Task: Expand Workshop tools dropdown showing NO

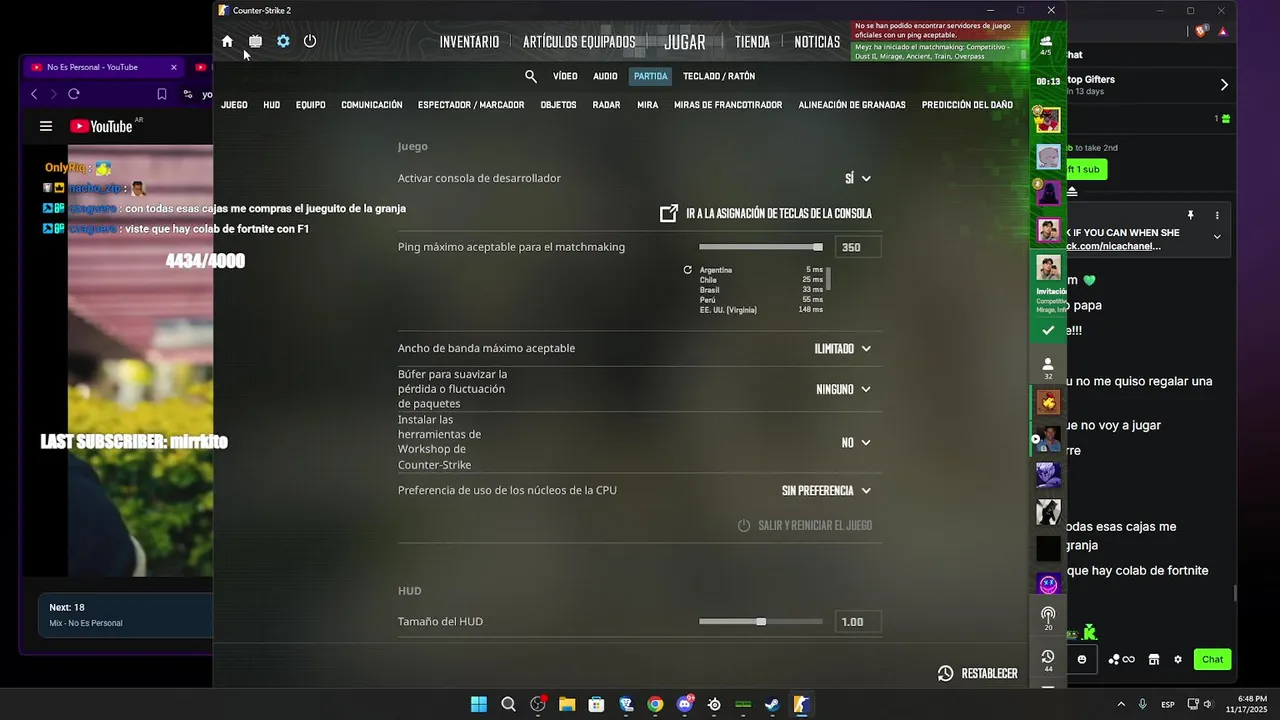Action: pyautogui.click(x=856, y=443)
